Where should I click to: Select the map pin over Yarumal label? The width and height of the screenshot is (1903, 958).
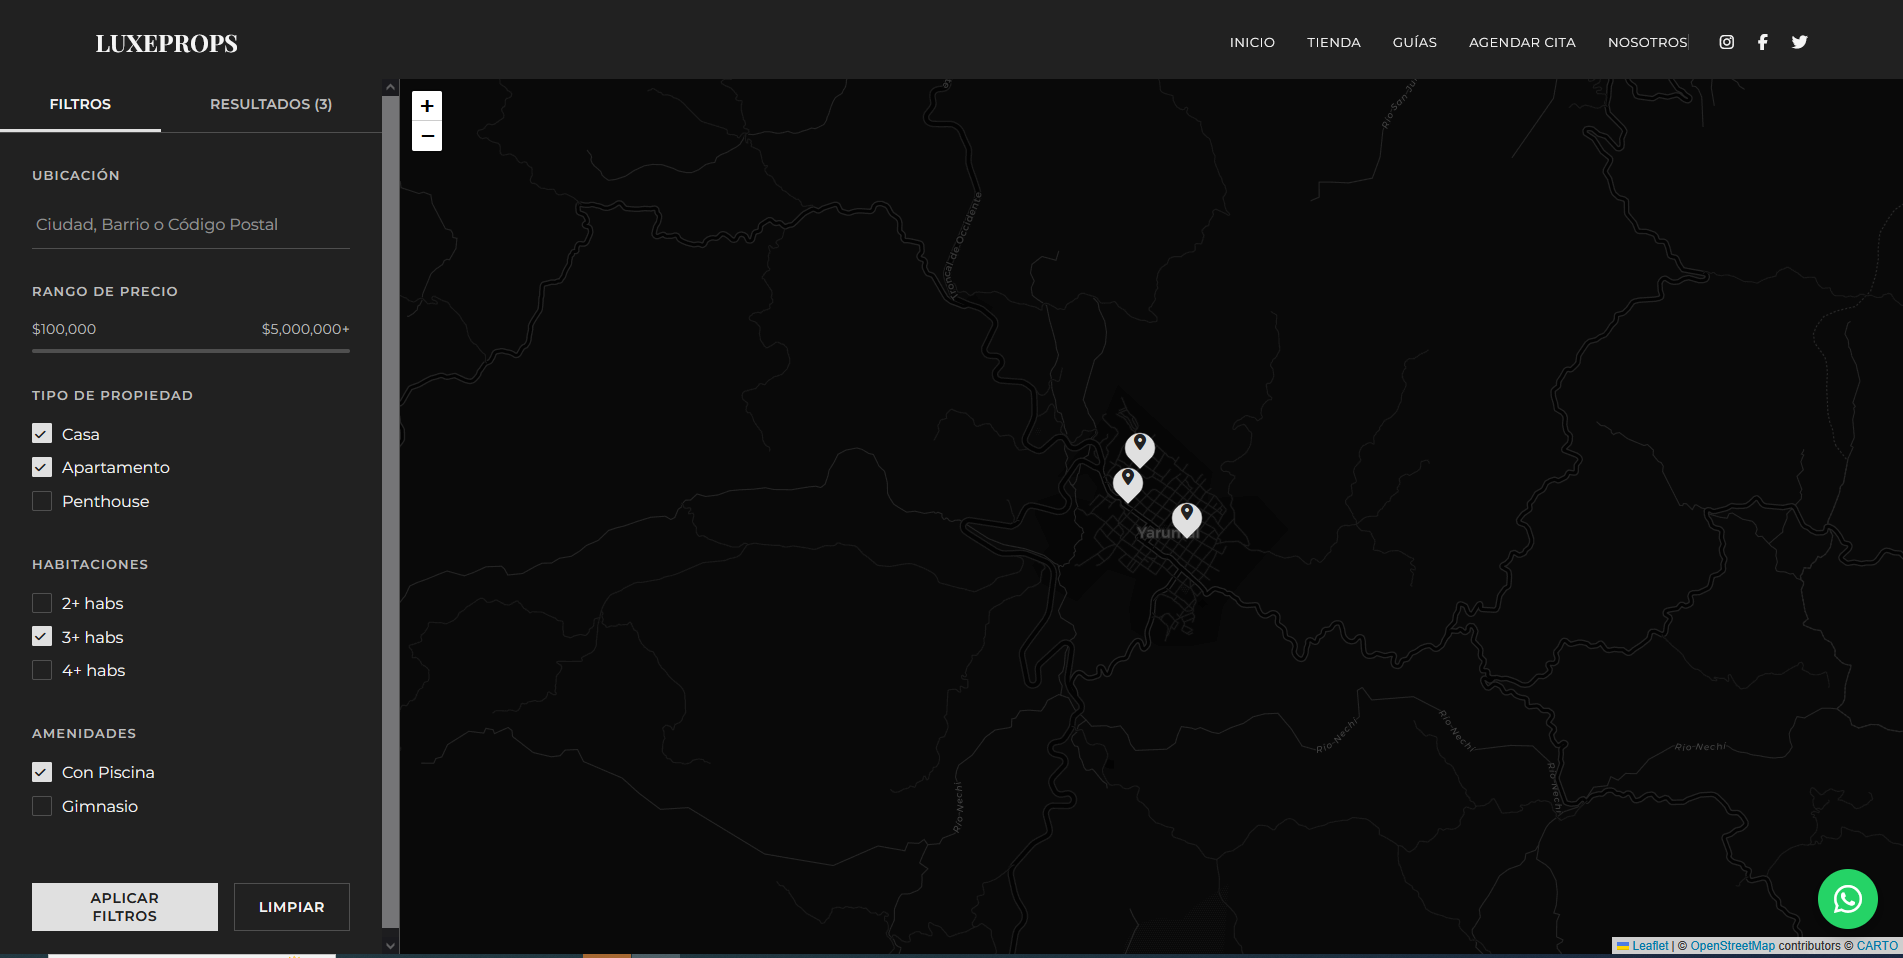(1186, 518)
